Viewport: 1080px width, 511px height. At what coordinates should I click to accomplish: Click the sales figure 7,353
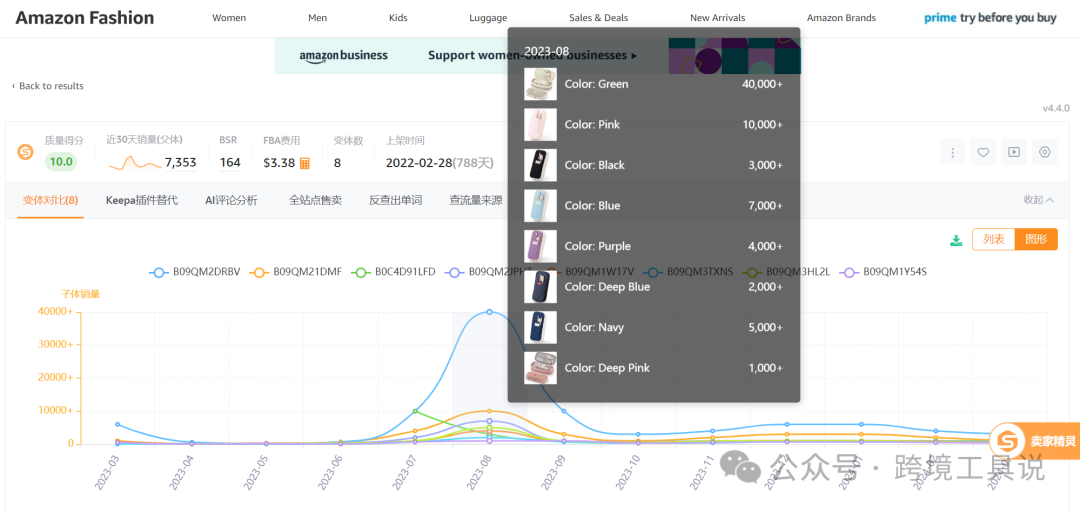pyautogui.click(x=180, y=163)
